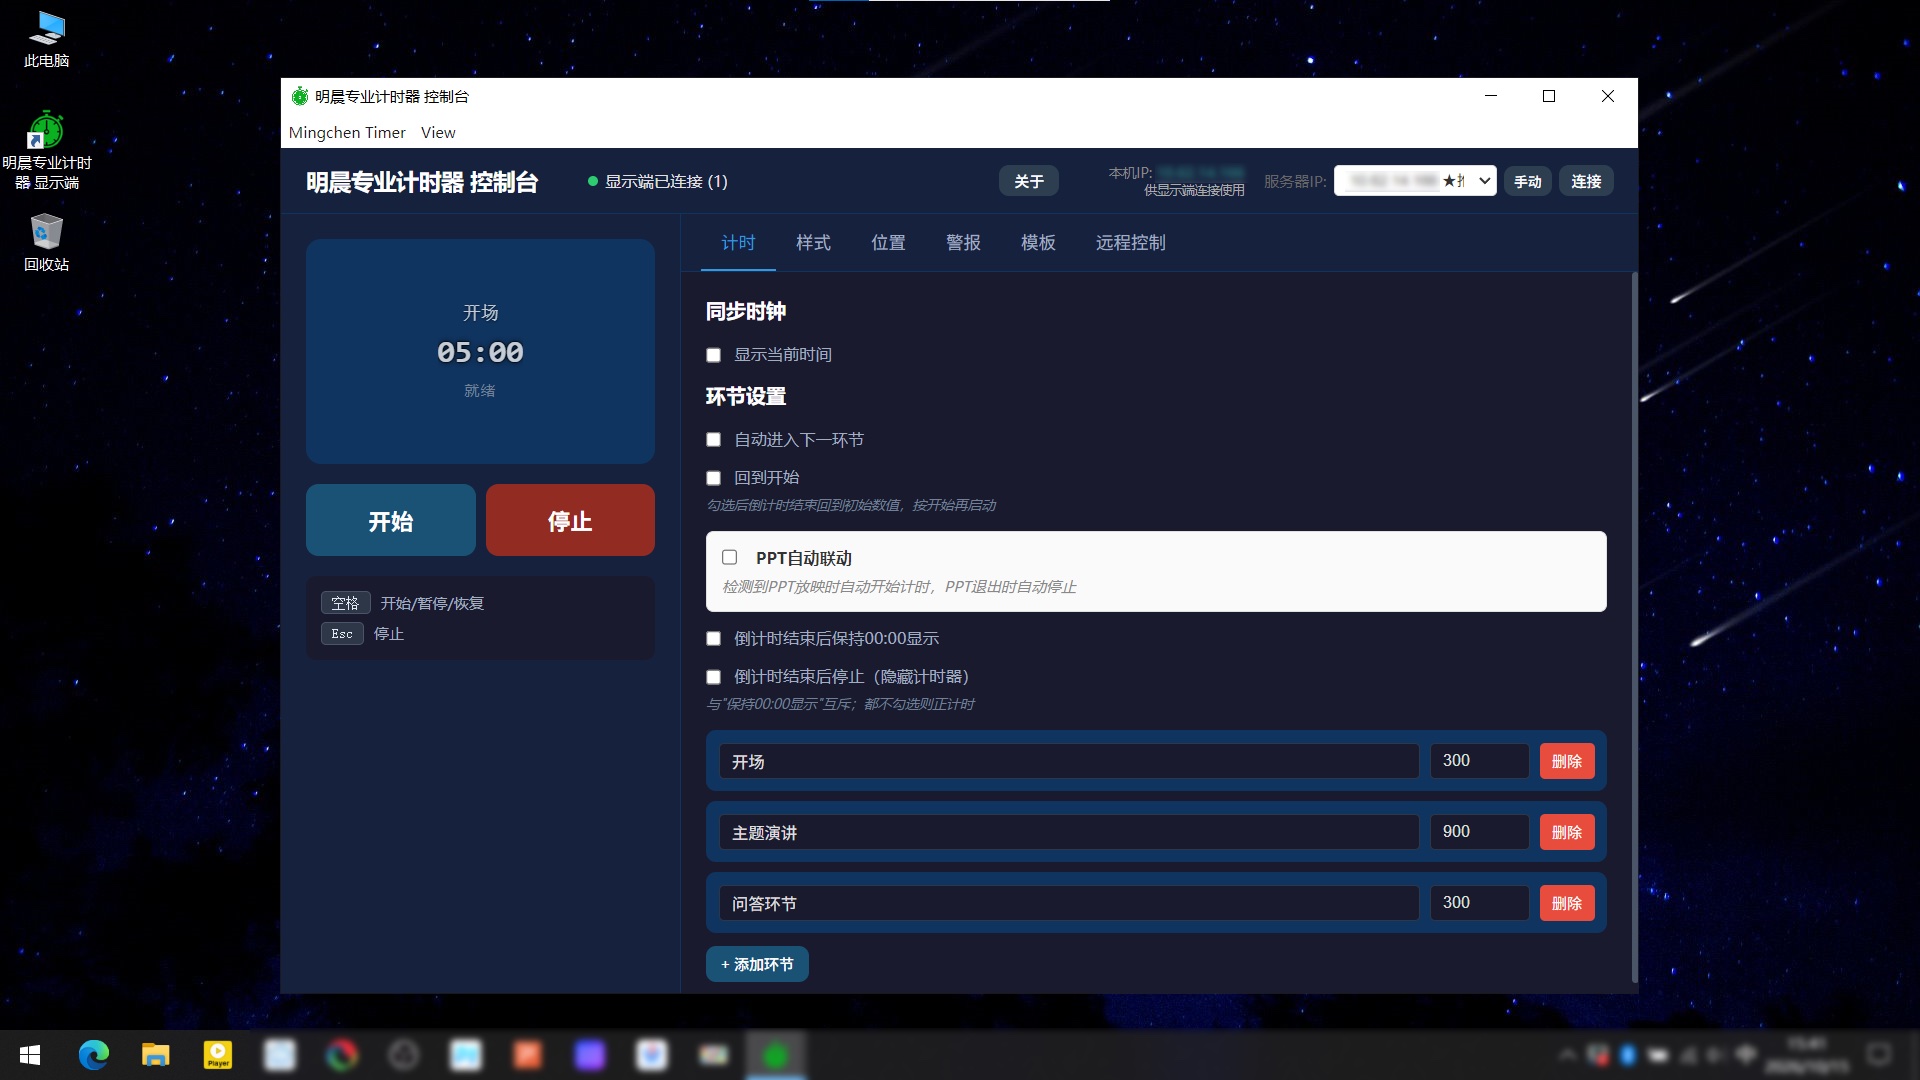Click the Windows Start button
Viewport: 1920px width, 1080px height.
pyautogui.click(x=30, y=1055)
